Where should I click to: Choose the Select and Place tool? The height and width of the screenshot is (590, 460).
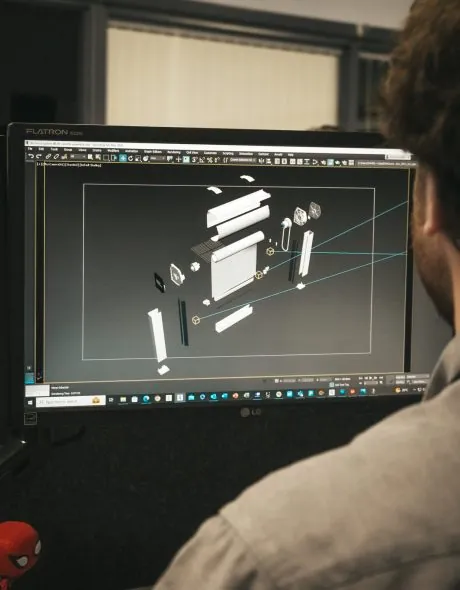pyautogui.click(x=146, y=158)
